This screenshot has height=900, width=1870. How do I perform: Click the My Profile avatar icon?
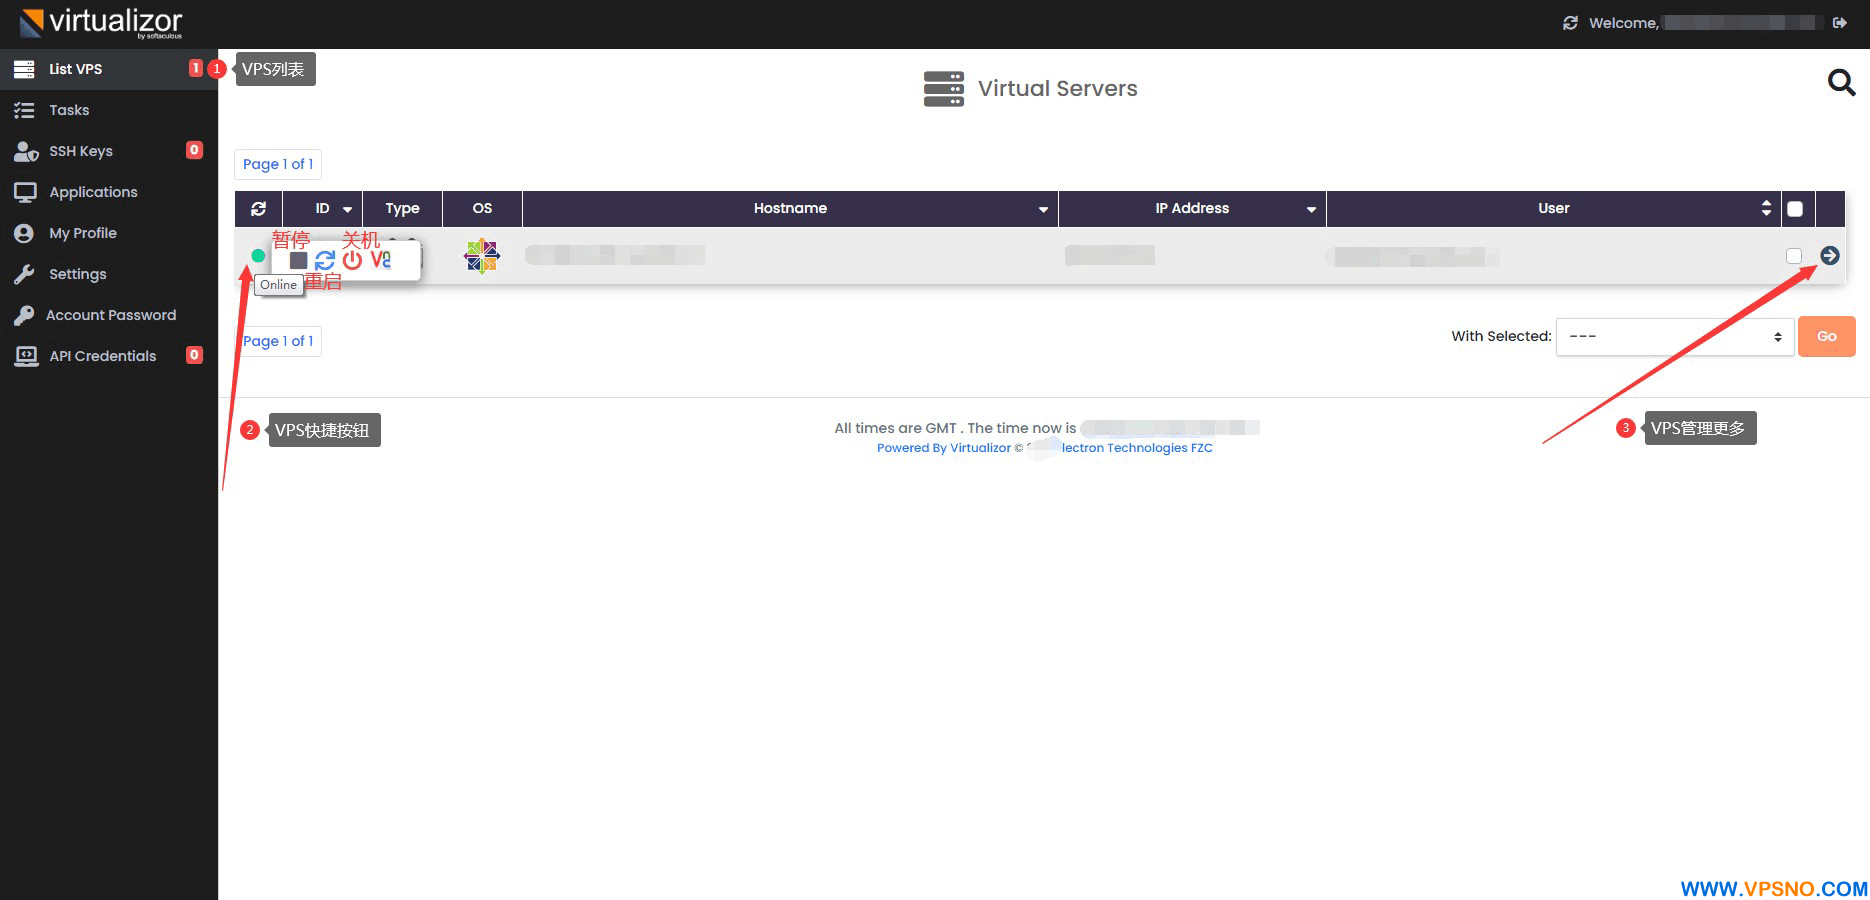(x=24, y=233)
